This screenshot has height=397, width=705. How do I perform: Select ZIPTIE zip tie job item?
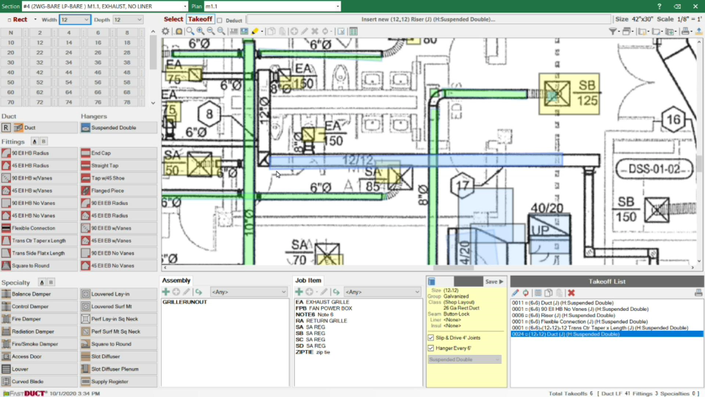click(x=312, y=352)
